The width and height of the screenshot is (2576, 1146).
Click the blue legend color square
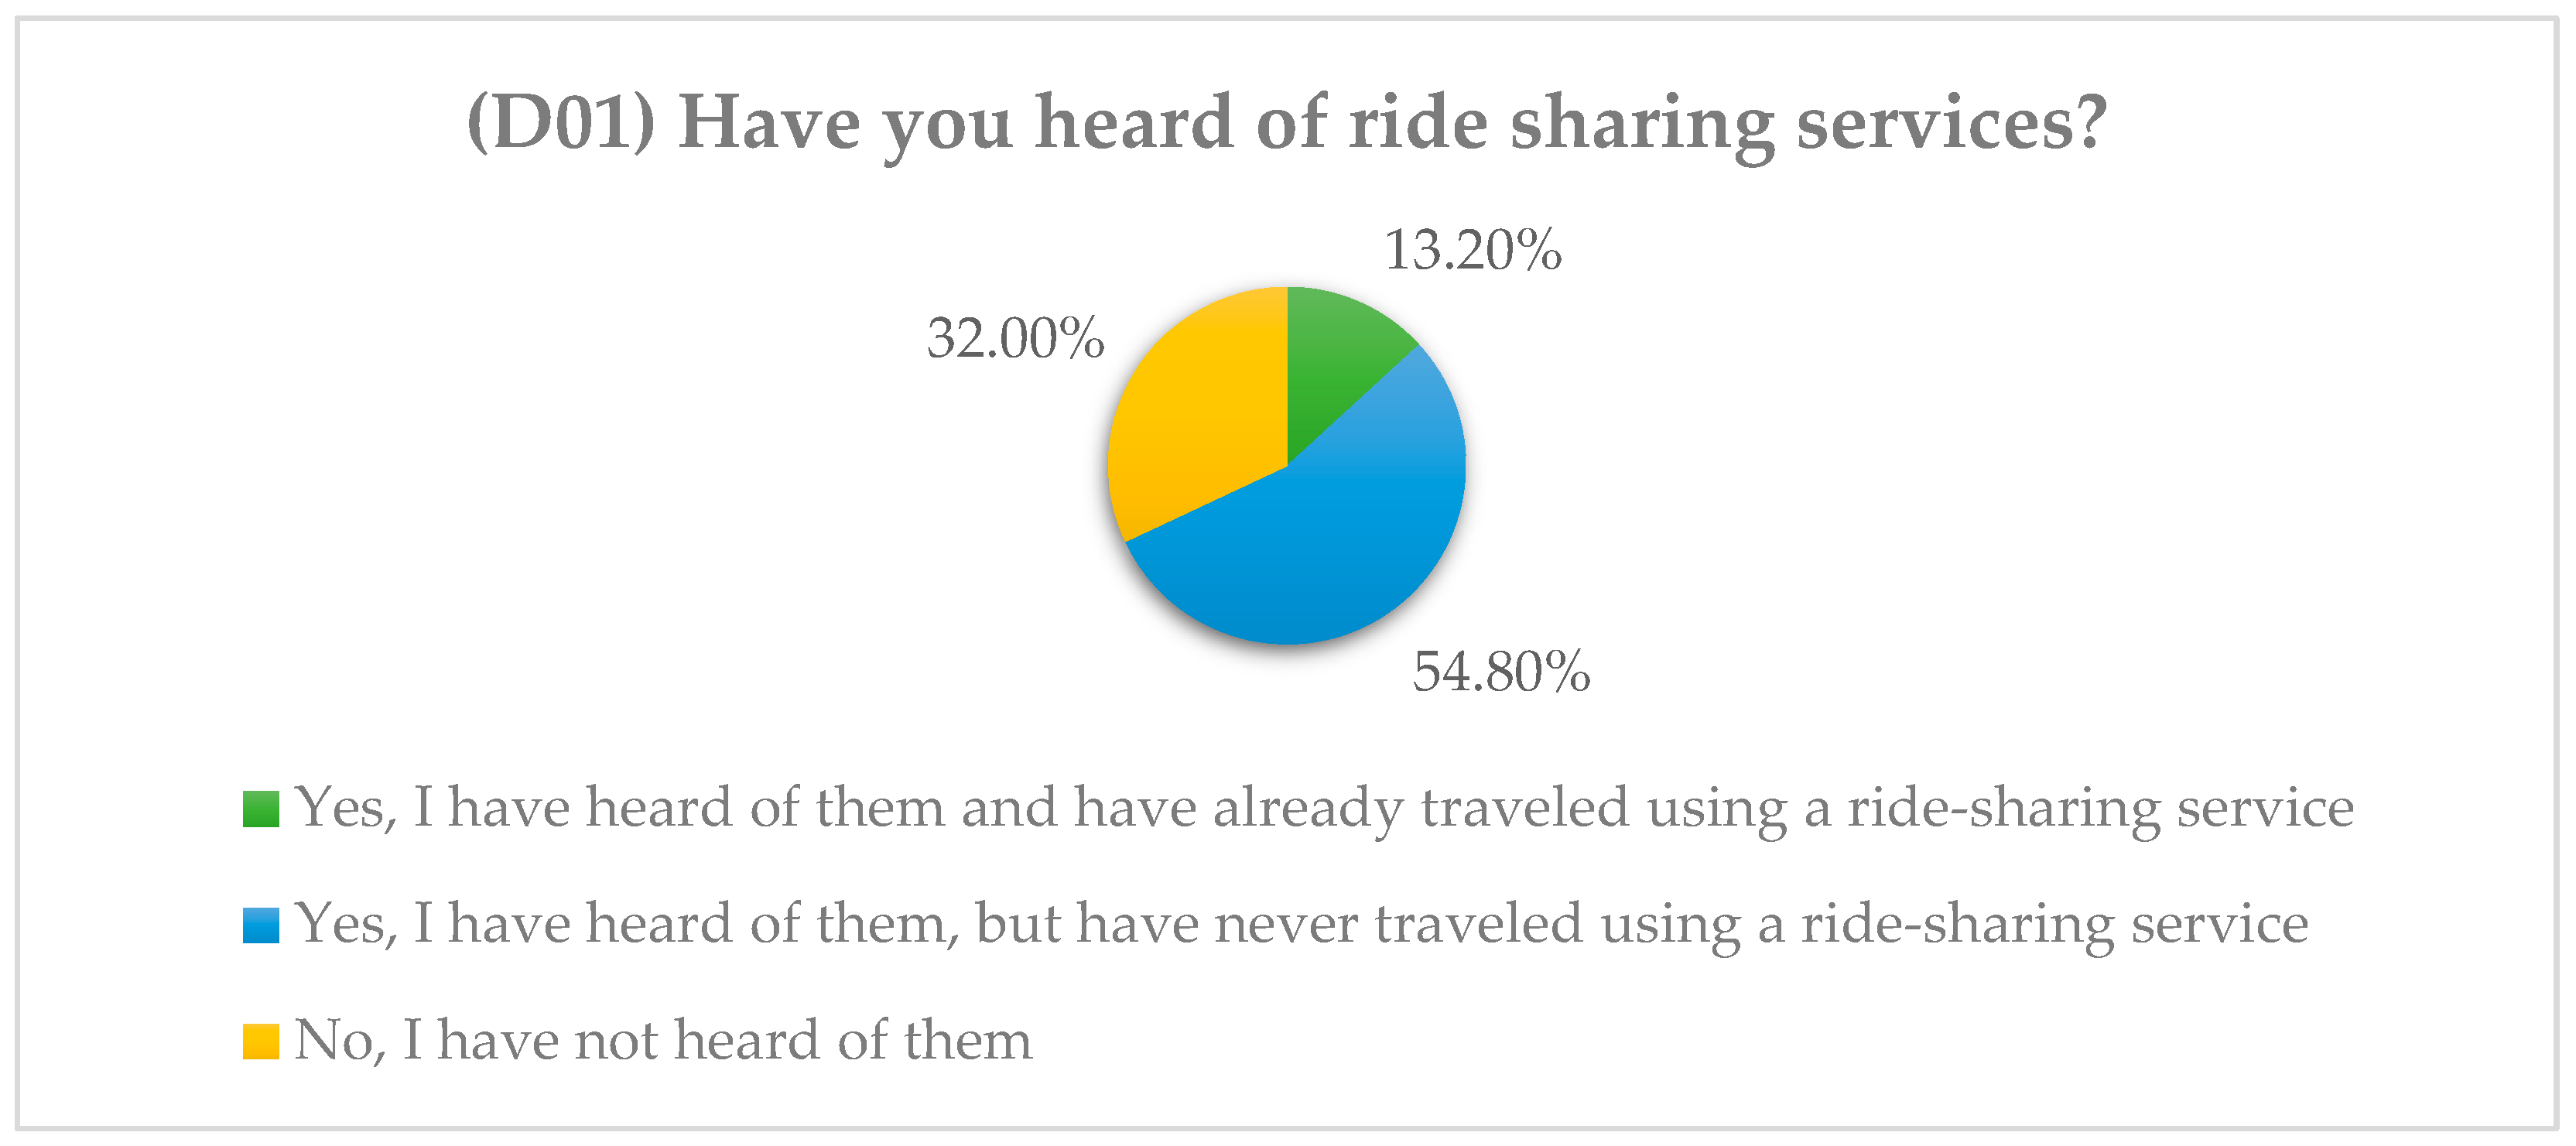(261, 925)
